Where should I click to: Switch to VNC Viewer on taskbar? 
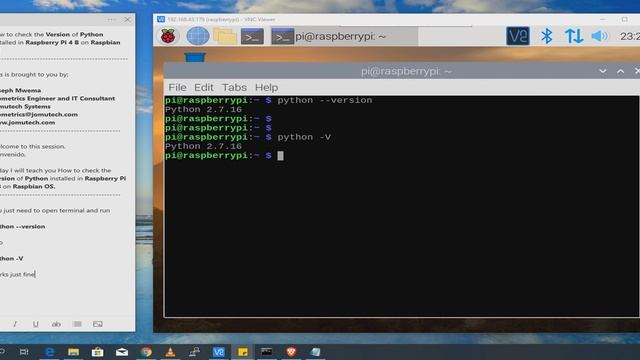(x=219, y=352)
